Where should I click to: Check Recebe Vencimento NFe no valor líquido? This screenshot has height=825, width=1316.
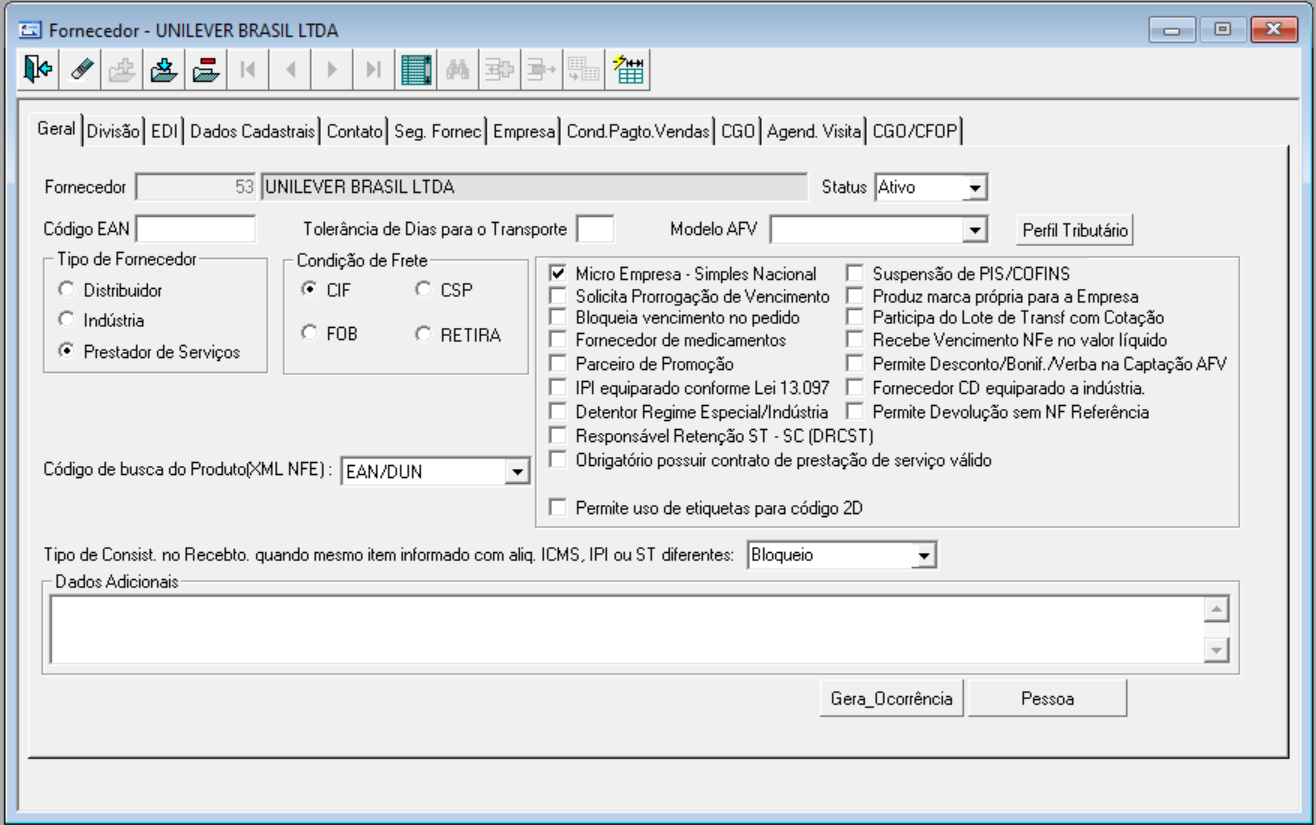coord(855,341)
